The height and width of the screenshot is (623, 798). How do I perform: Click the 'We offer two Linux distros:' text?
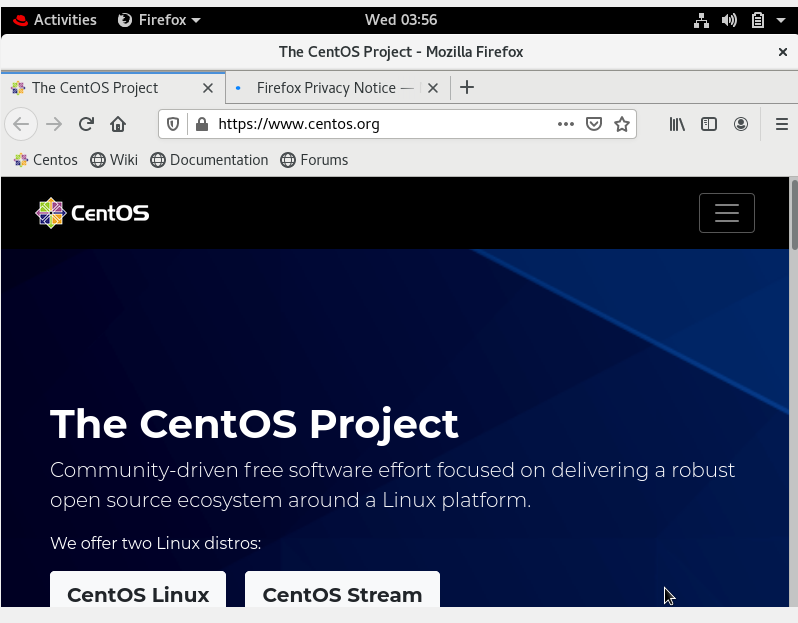pyautogui.click(x=156, y=543)
